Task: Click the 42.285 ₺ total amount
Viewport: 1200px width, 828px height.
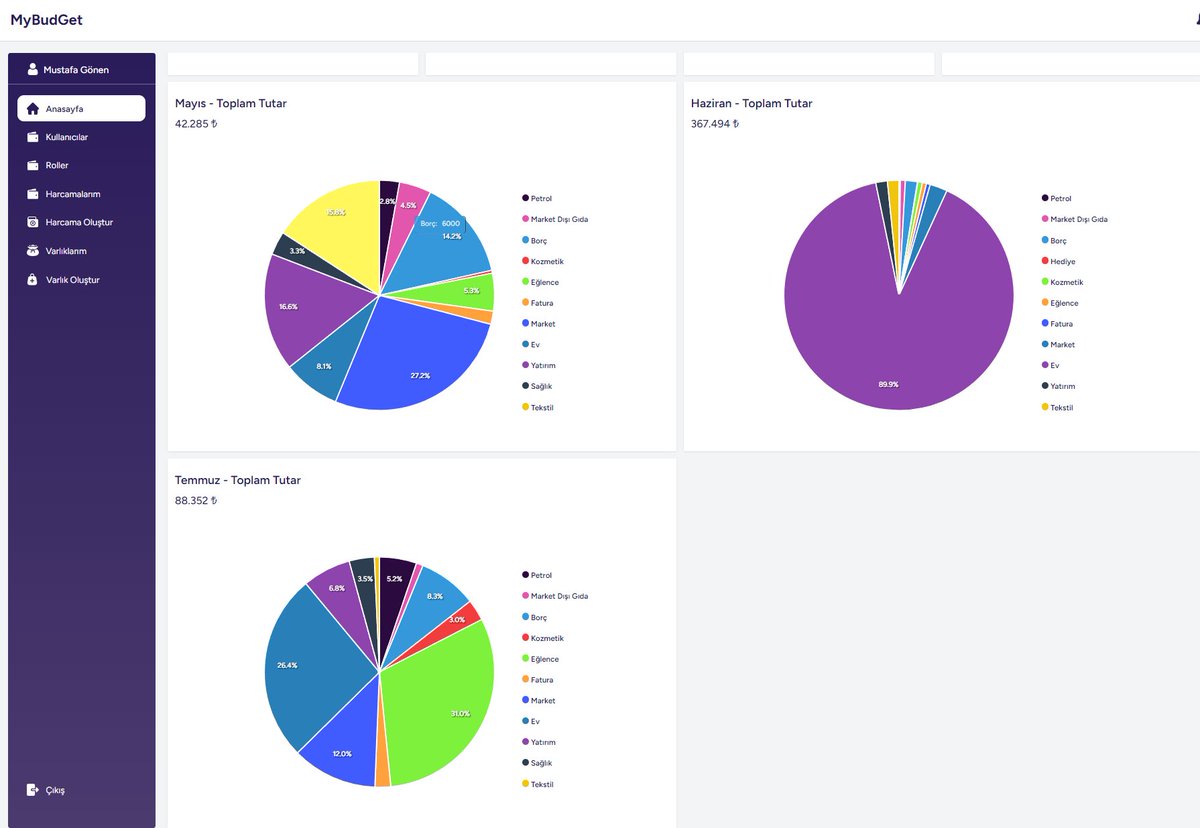Action: click(196, 124)
